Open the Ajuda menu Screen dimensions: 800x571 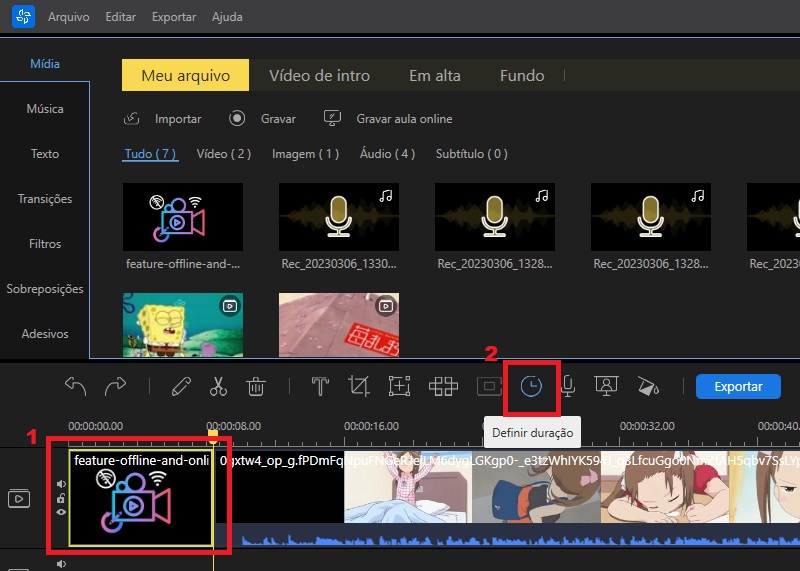coord(227,17)
